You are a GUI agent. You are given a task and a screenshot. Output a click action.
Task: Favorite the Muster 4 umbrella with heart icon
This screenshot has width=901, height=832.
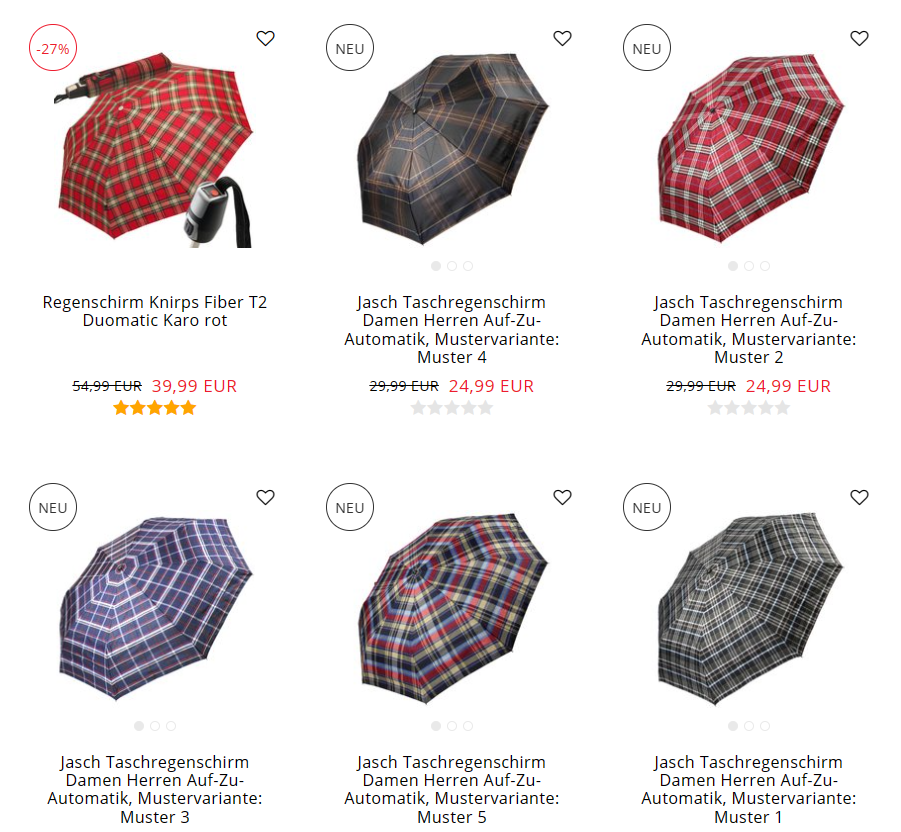tap(563, 38)
